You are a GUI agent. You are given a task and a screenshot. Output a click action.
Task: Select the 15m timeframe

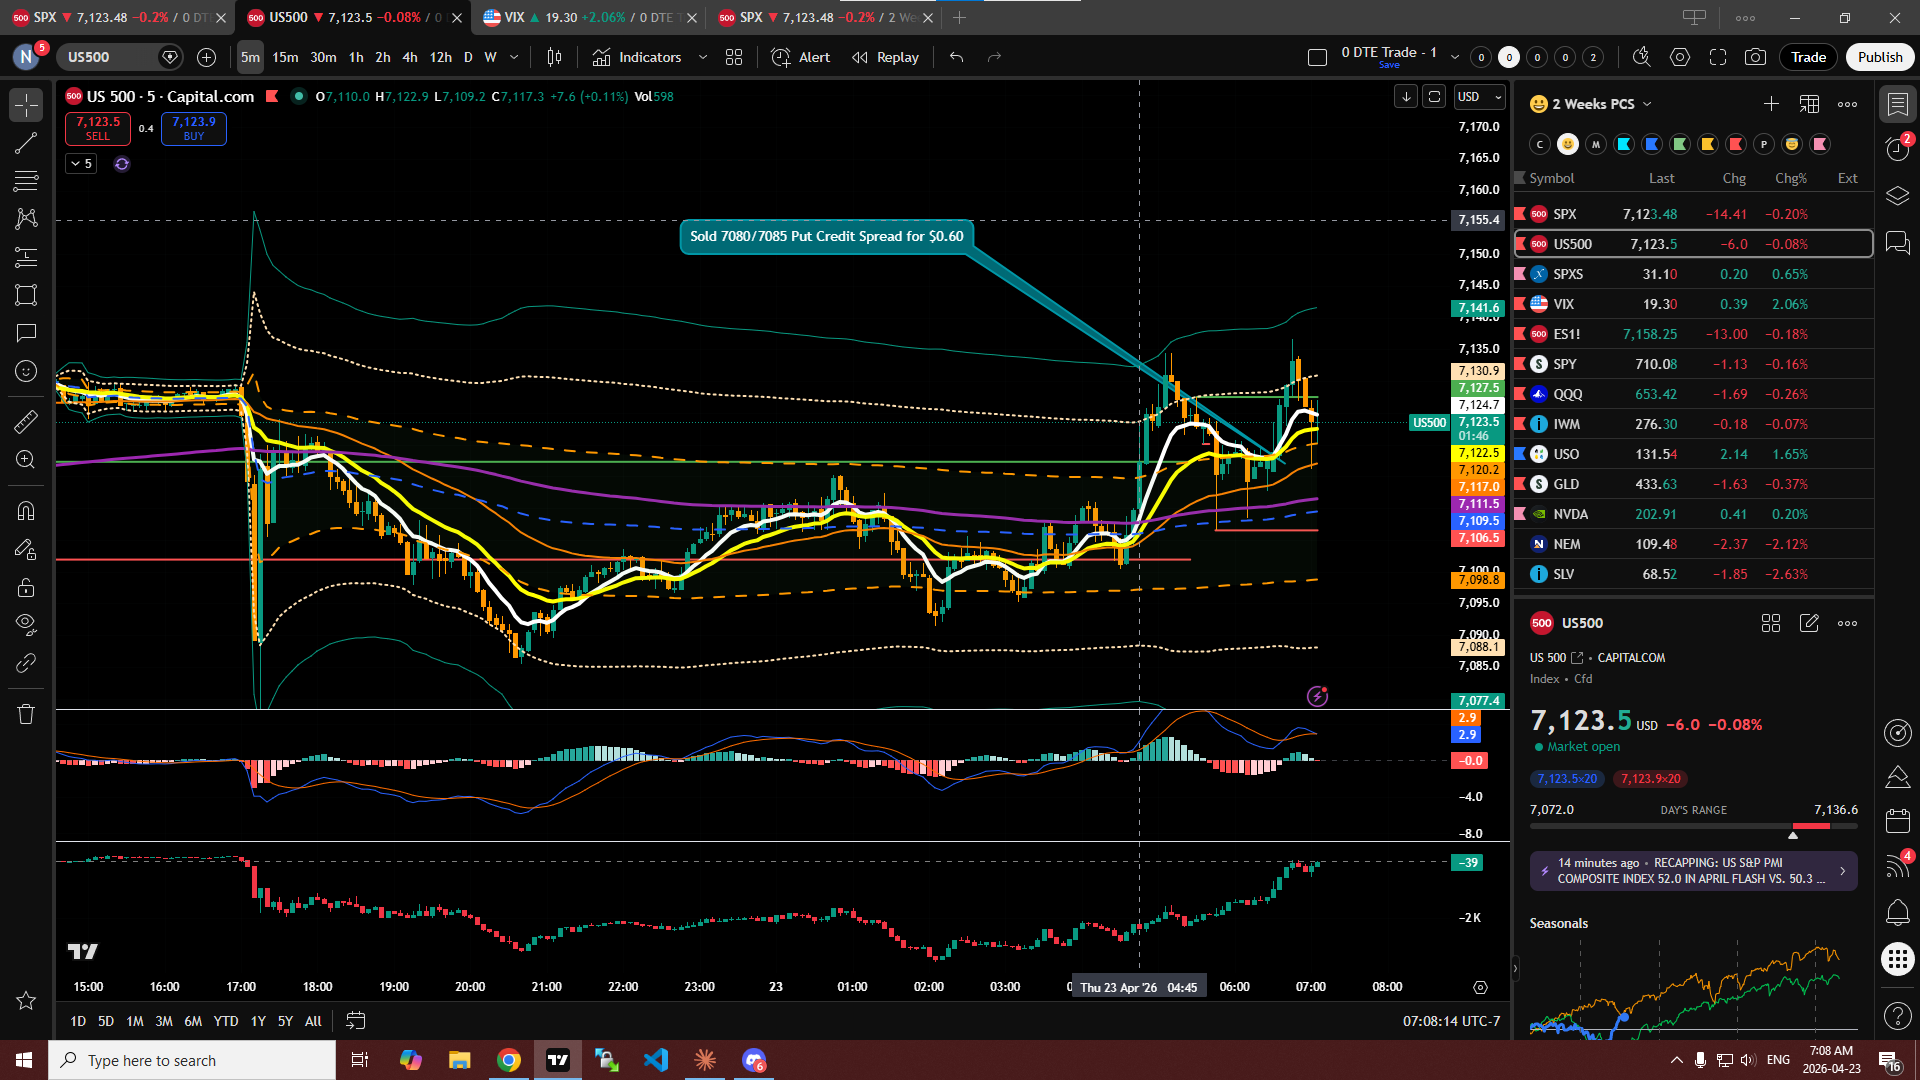pos(285,57)
